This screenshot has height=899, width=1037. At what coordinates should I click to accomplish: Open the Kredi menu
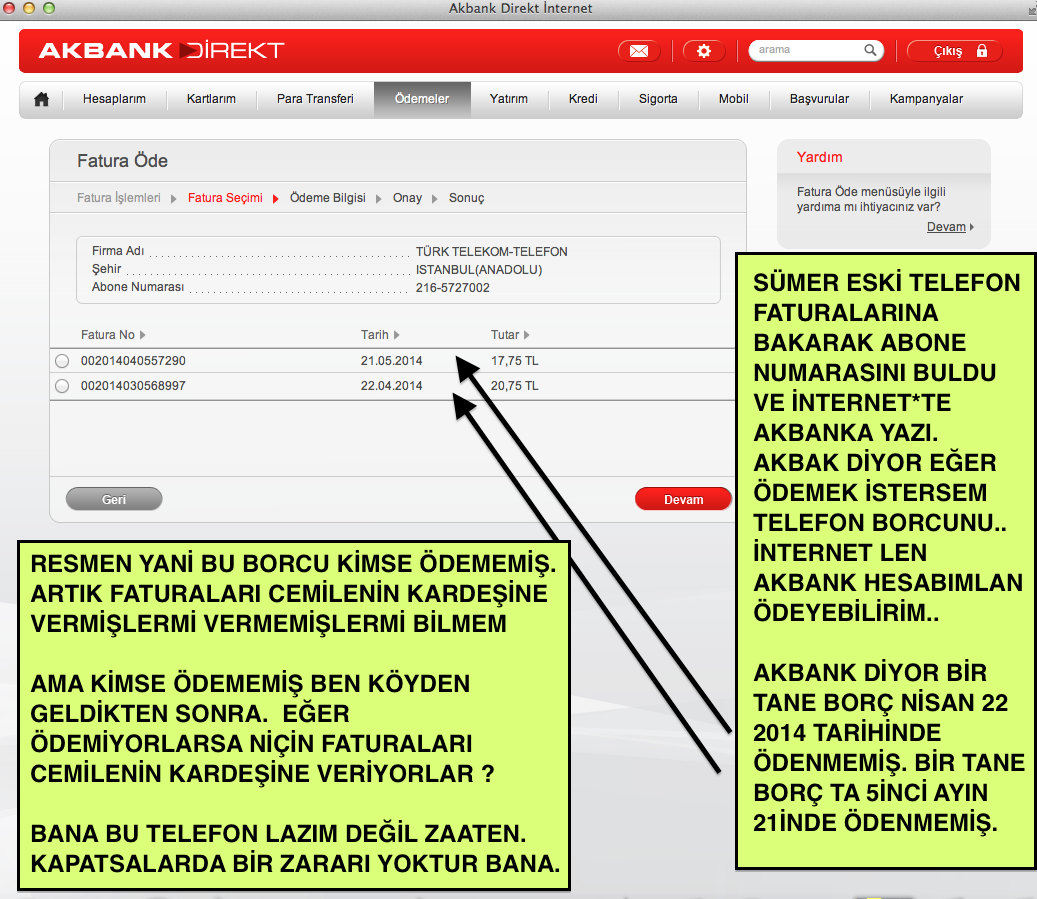(x=583, y=99)
